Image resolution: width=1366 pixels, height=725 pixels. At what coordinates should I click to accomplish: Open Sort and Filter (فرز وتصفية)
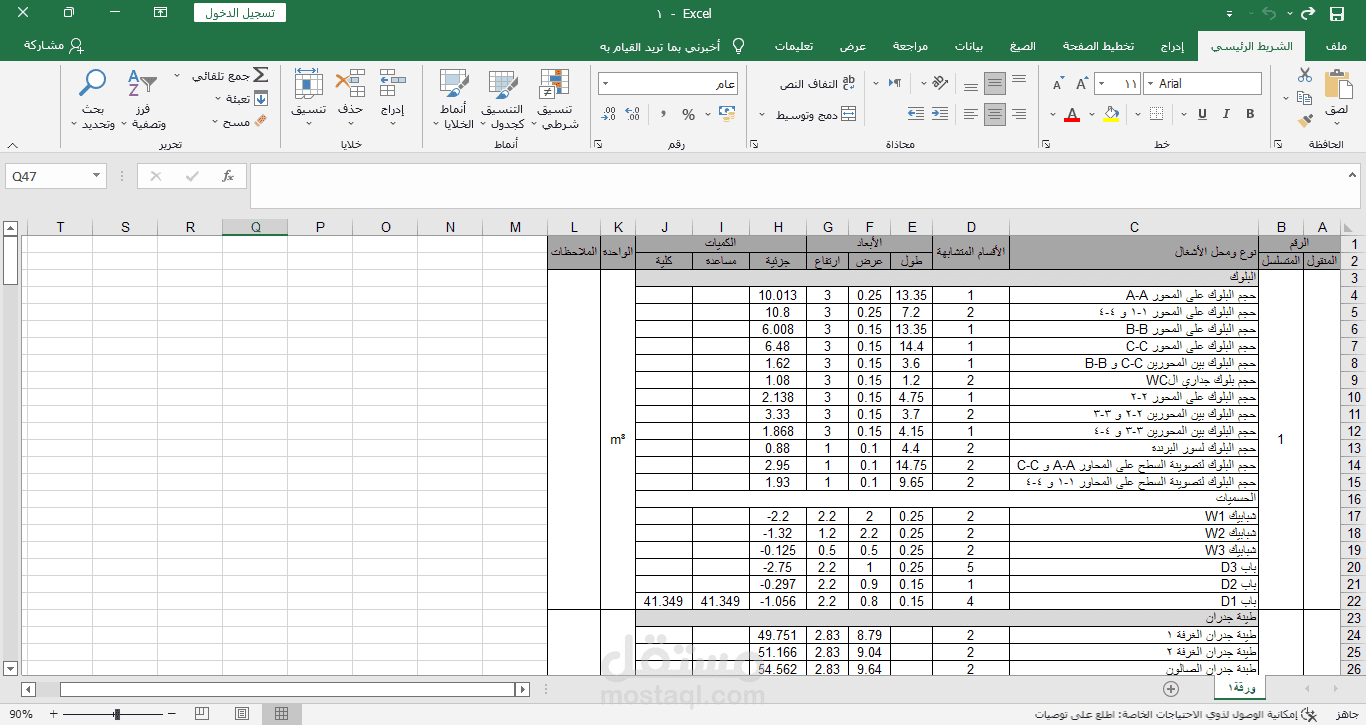tap(142, 100)
